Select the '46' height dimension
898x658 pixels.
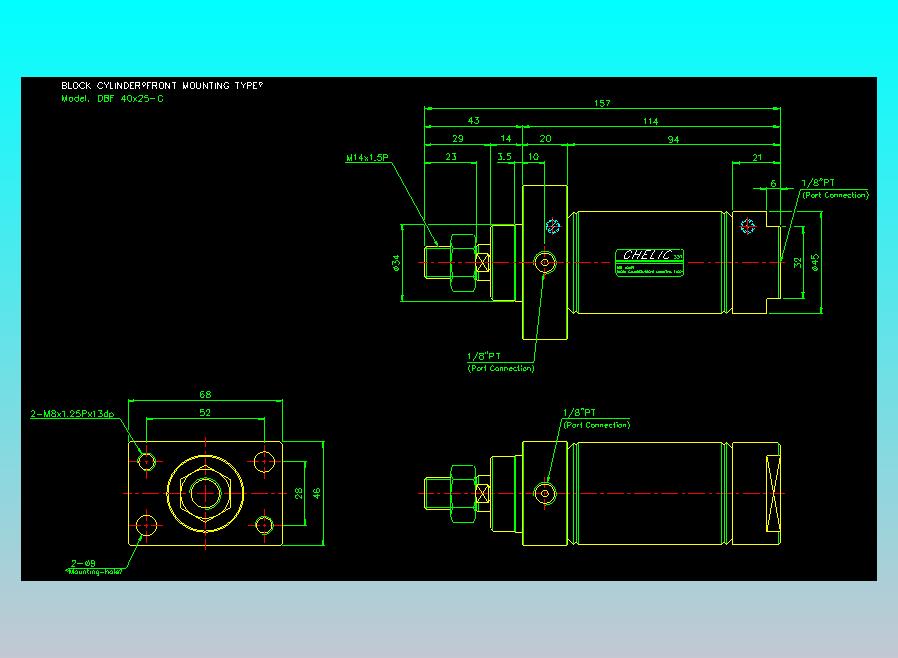pyautogui.click(x=317, y=493)
